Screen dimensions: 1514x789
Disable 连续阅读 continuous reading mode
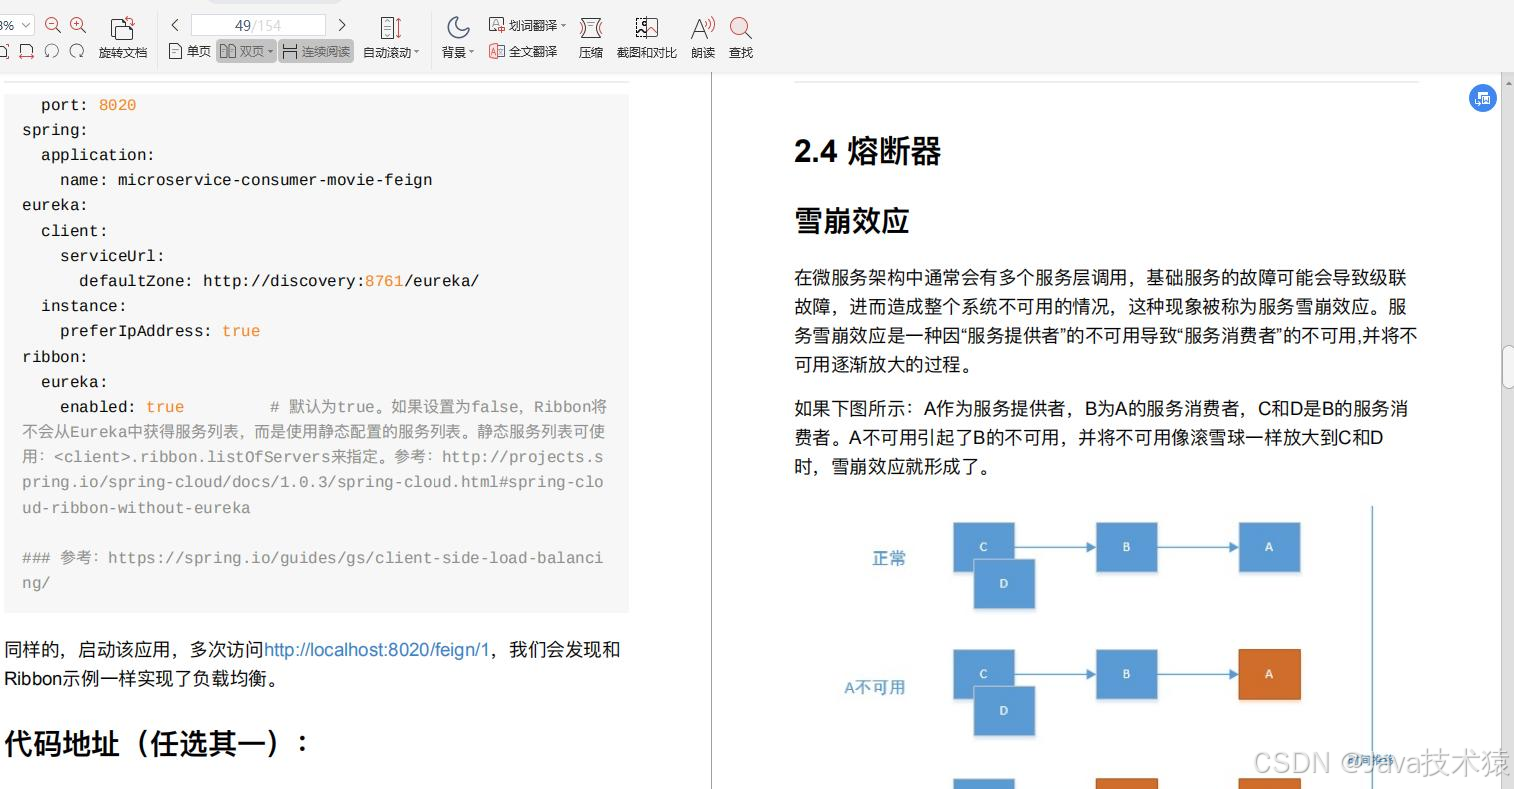tap(316, 51)
